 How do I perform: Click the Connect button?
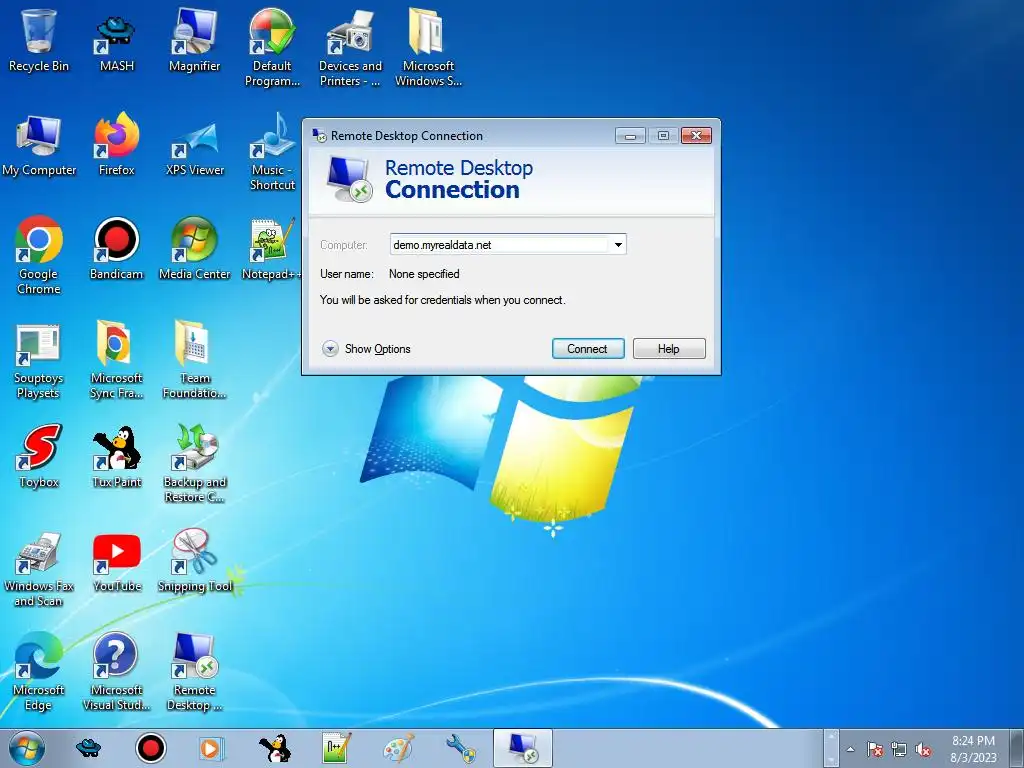point(588,349)
